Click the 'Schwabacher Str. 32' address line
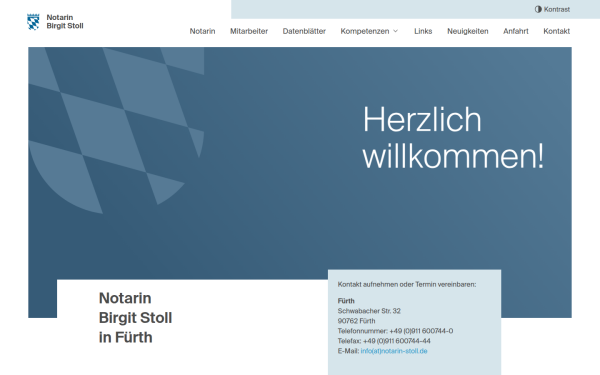The height and width of the screenshot is (375, 600). 369,311
